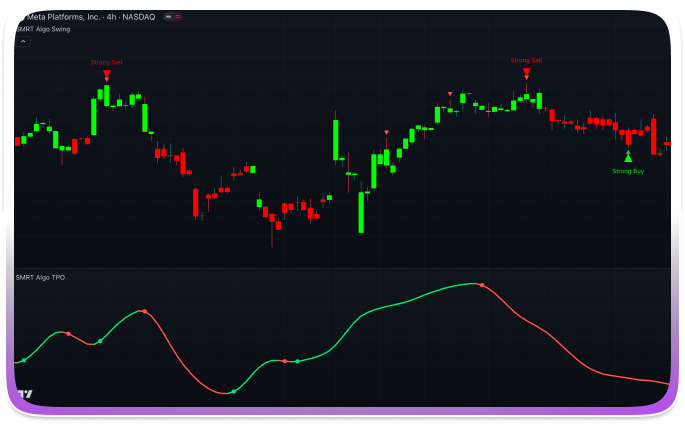Click the Strong Buy text label

click(x=628, y=171)
